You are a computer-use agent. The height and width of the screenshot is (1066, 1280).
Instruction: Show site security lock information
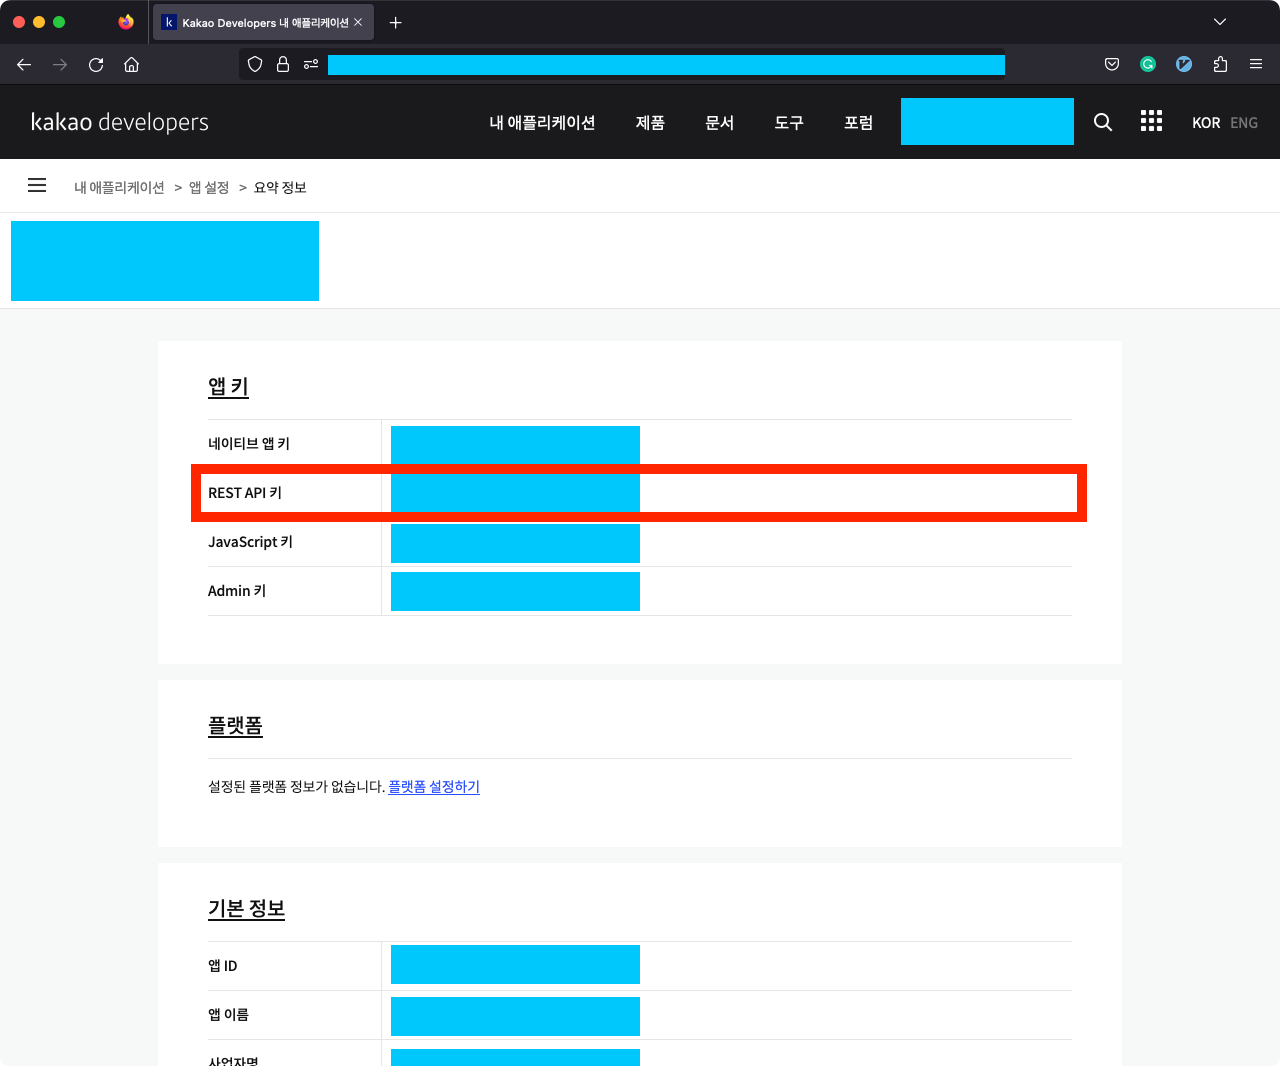click(283, 64)
